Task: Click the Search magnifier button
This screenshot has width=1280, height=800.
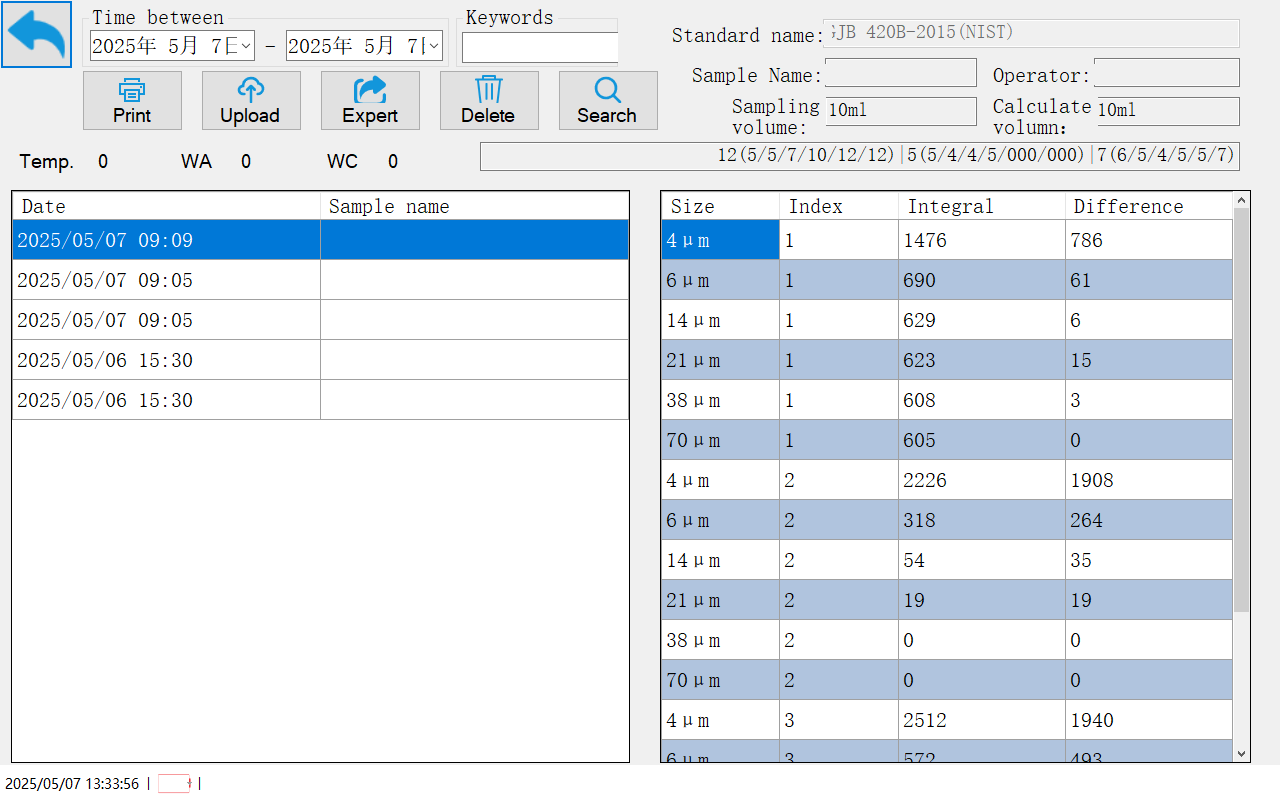Action: pos(607,100)
